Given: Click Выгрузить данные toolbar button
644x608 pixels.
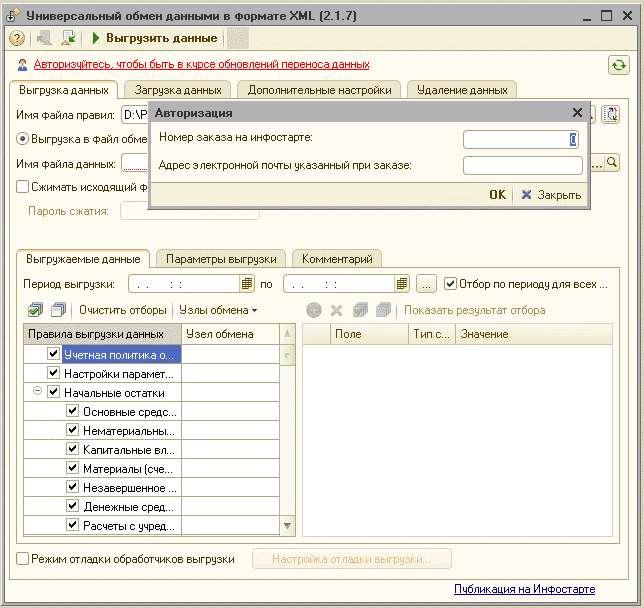Looking at the screenshot, I should [x=154, y=38].
